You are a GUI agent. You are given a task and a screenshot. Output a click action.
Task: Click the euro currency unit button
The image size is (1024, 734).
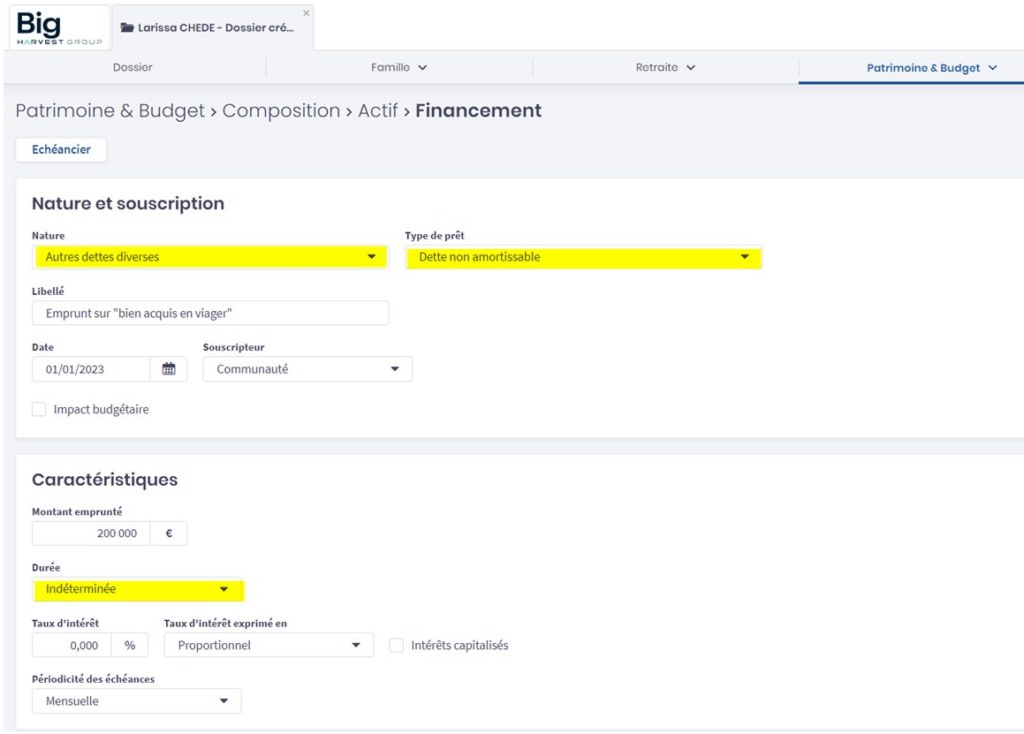[x=168, y=533]
